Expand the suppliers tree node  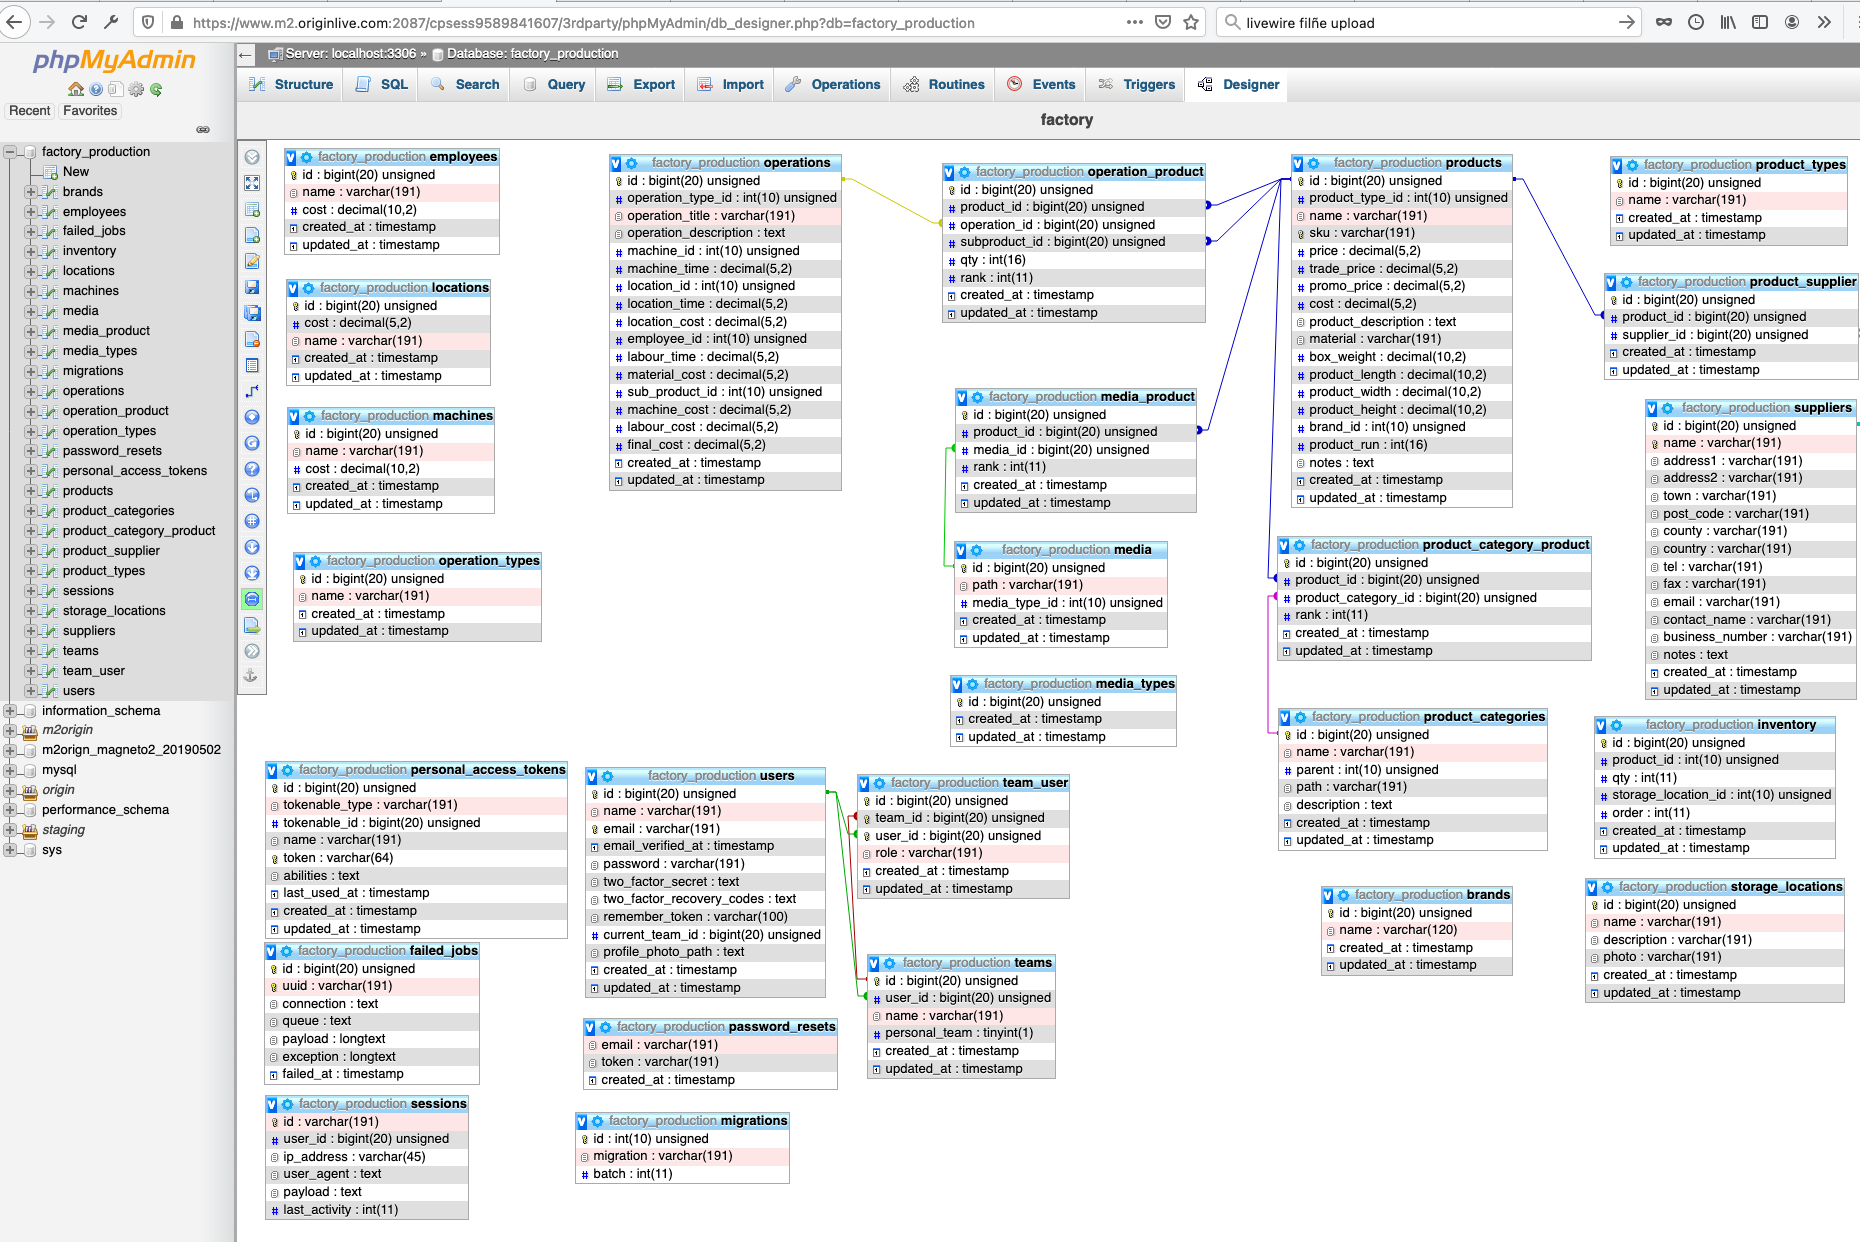30,631
